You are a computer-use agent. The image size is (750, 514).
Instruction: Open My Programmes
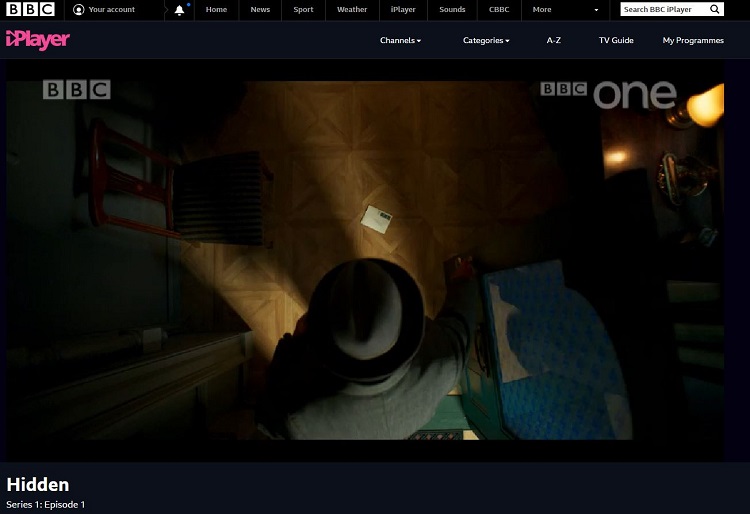coord(693,40)
